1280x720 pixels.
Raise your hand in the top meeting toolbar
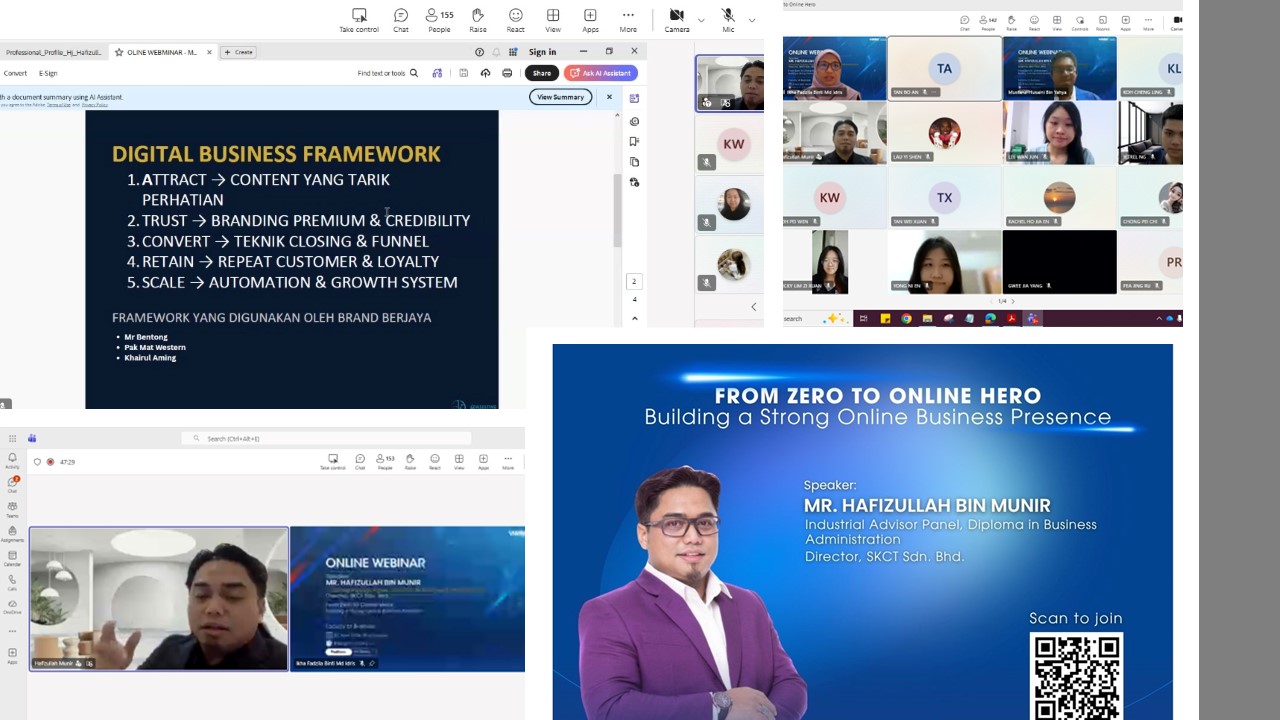click(478, 20)
